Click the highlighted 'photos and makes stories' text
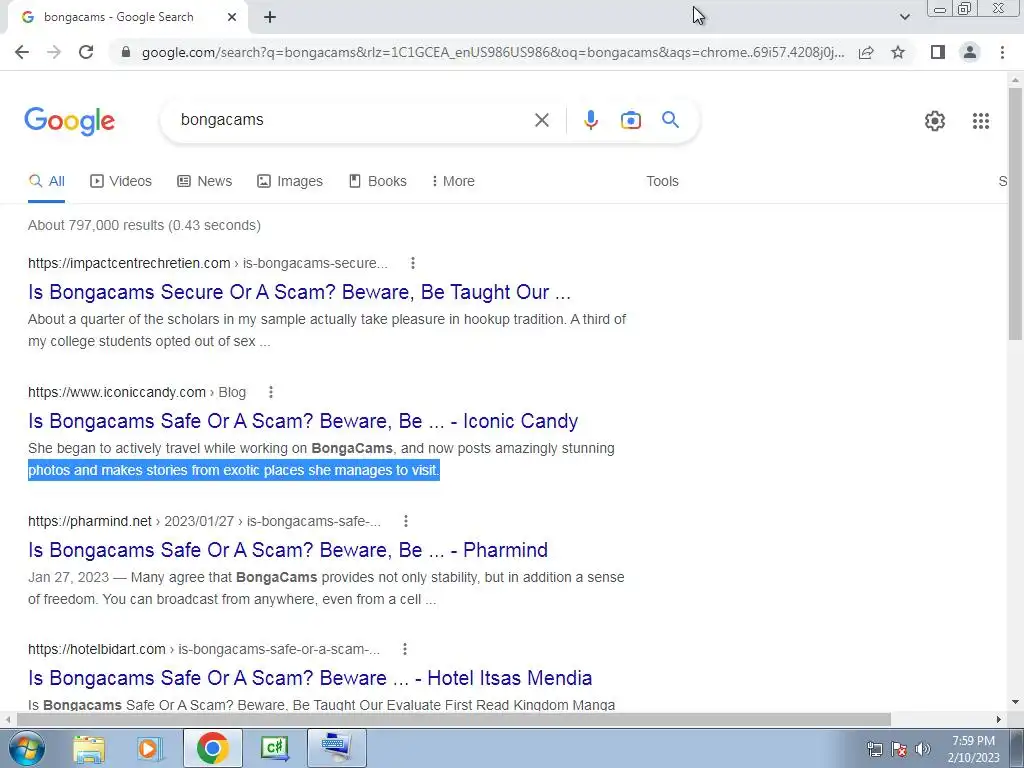Screen dimensions: 1024x768 tap(234, 470)
